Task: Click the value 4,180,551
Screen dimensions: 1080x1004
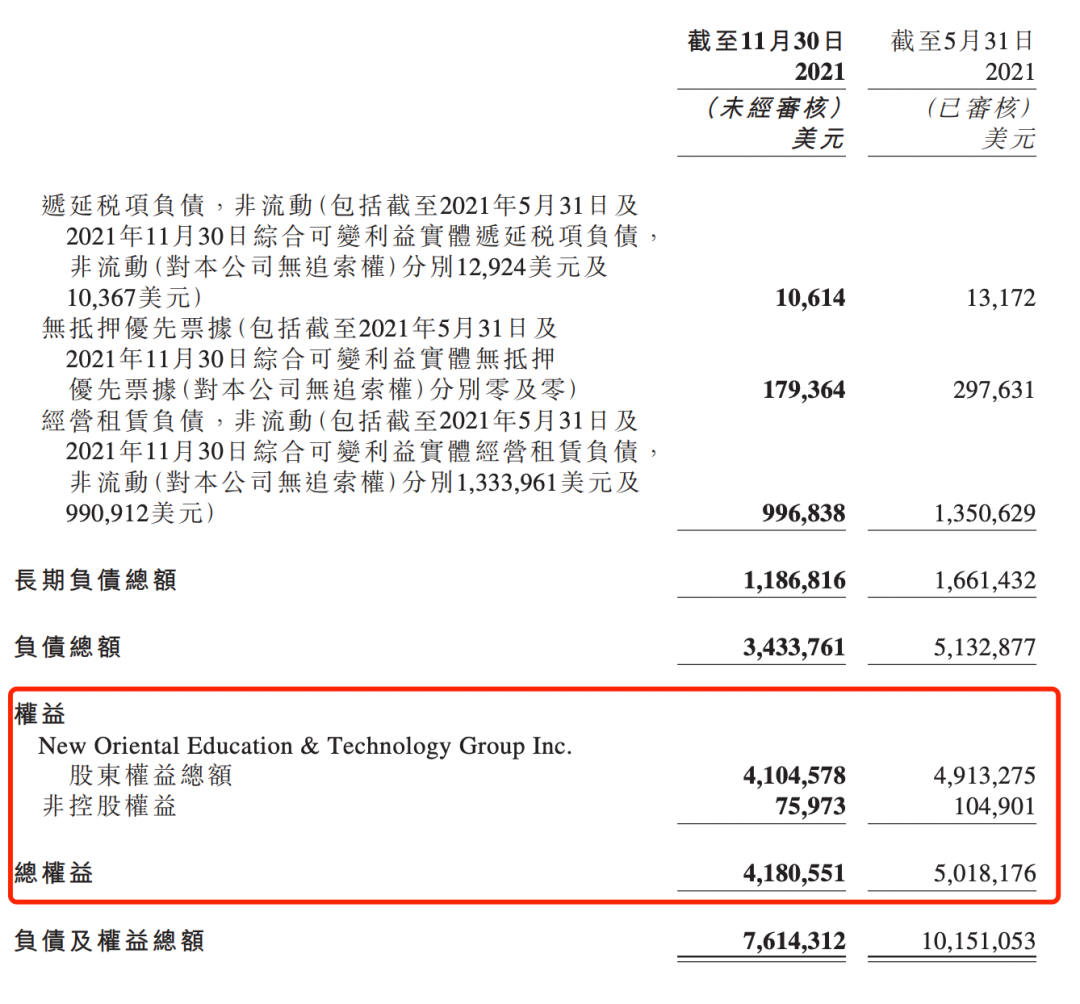Action: 794,874
